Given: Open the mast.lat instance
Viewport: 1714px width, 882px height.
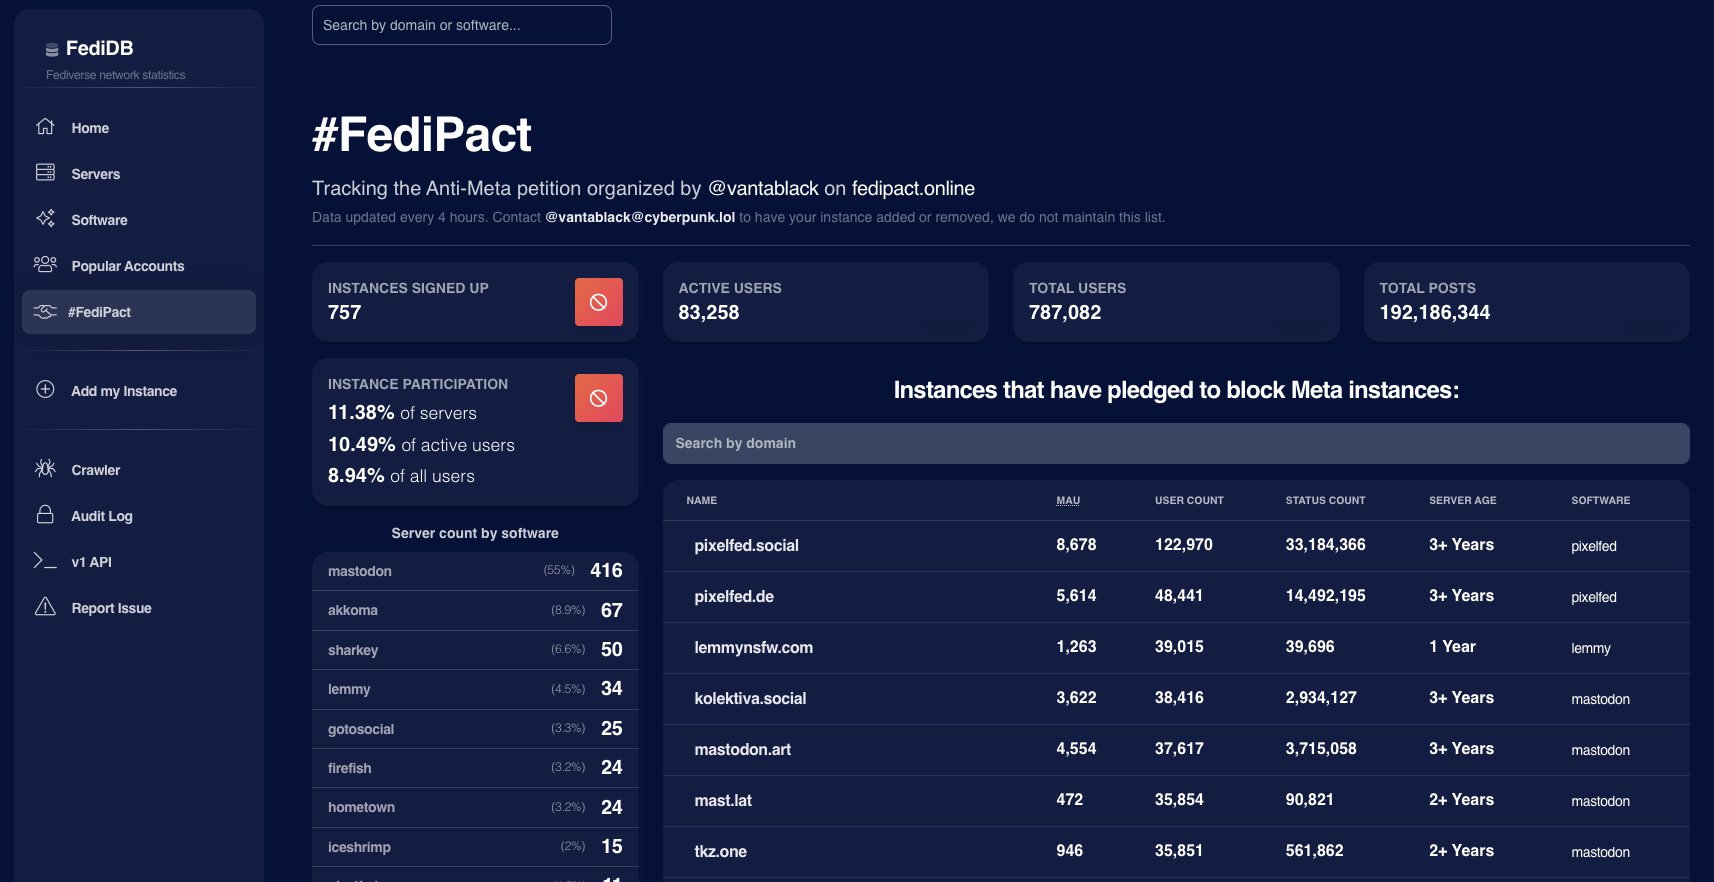Looking at the screenshot, I should click(x=723, y=801).
